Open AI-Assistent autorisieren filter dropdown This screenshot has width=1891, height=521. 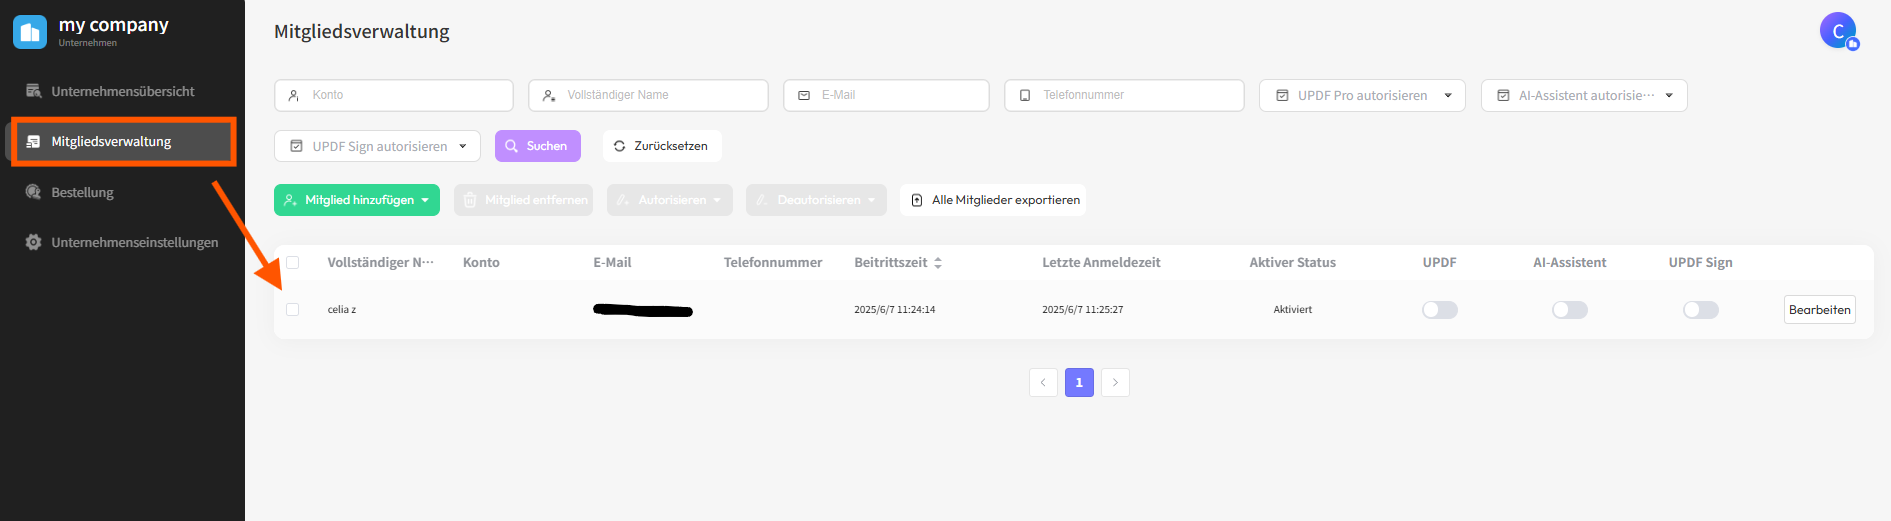point(1584,95)
